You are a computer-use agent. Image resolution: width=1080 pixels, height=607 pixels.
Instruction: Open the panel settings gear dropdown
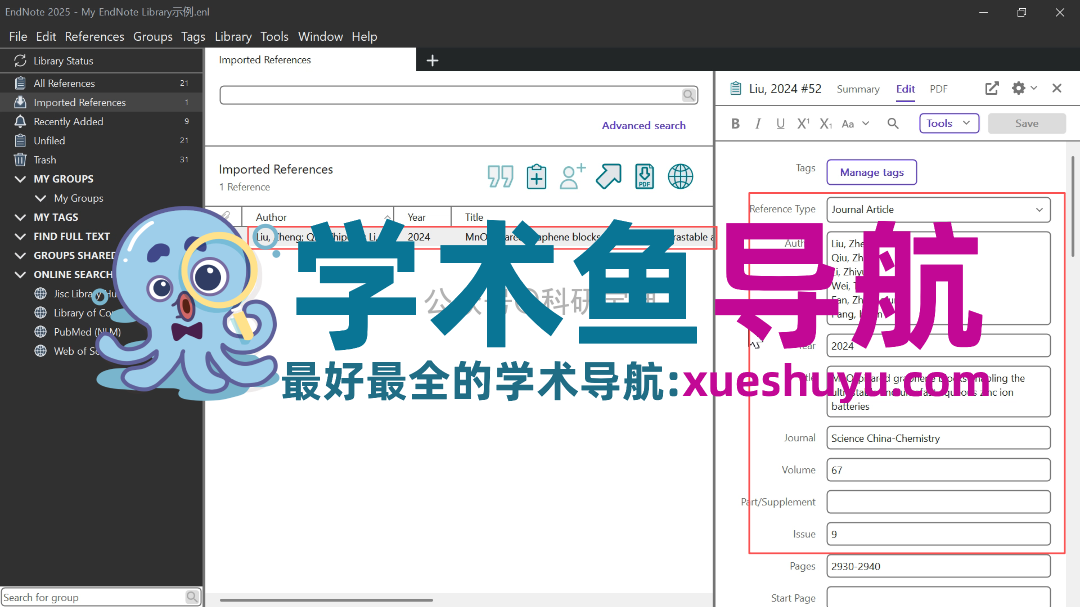coord(1024,88)
